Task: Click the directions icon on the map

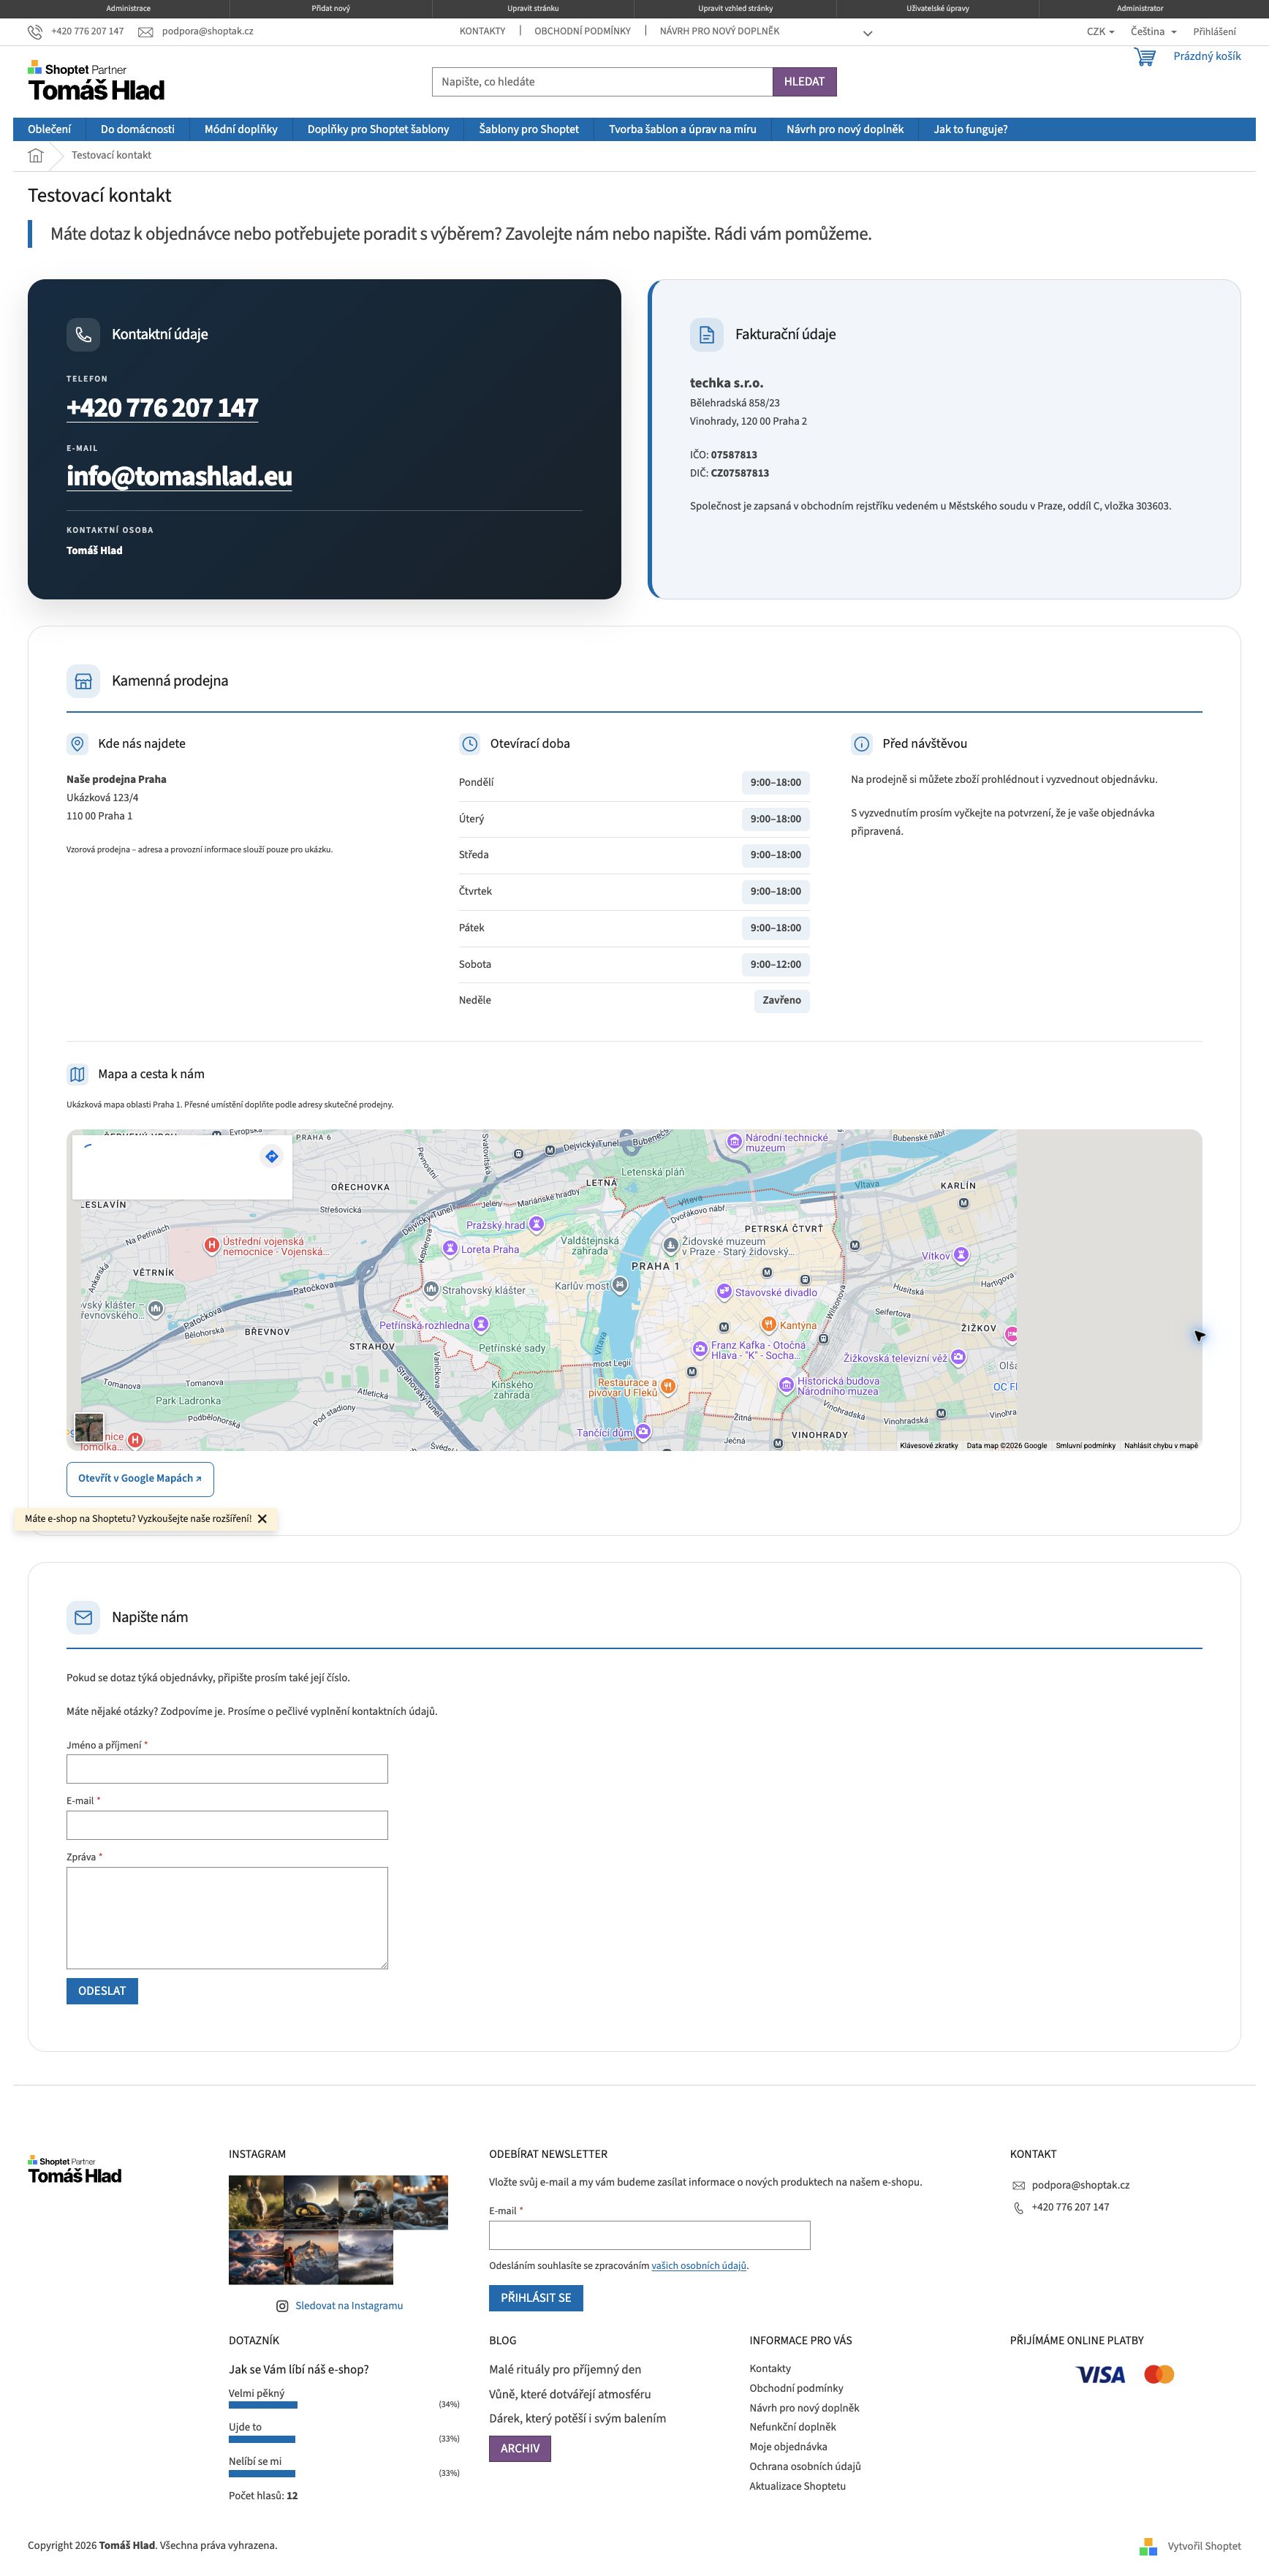Action: point(271,1156)
